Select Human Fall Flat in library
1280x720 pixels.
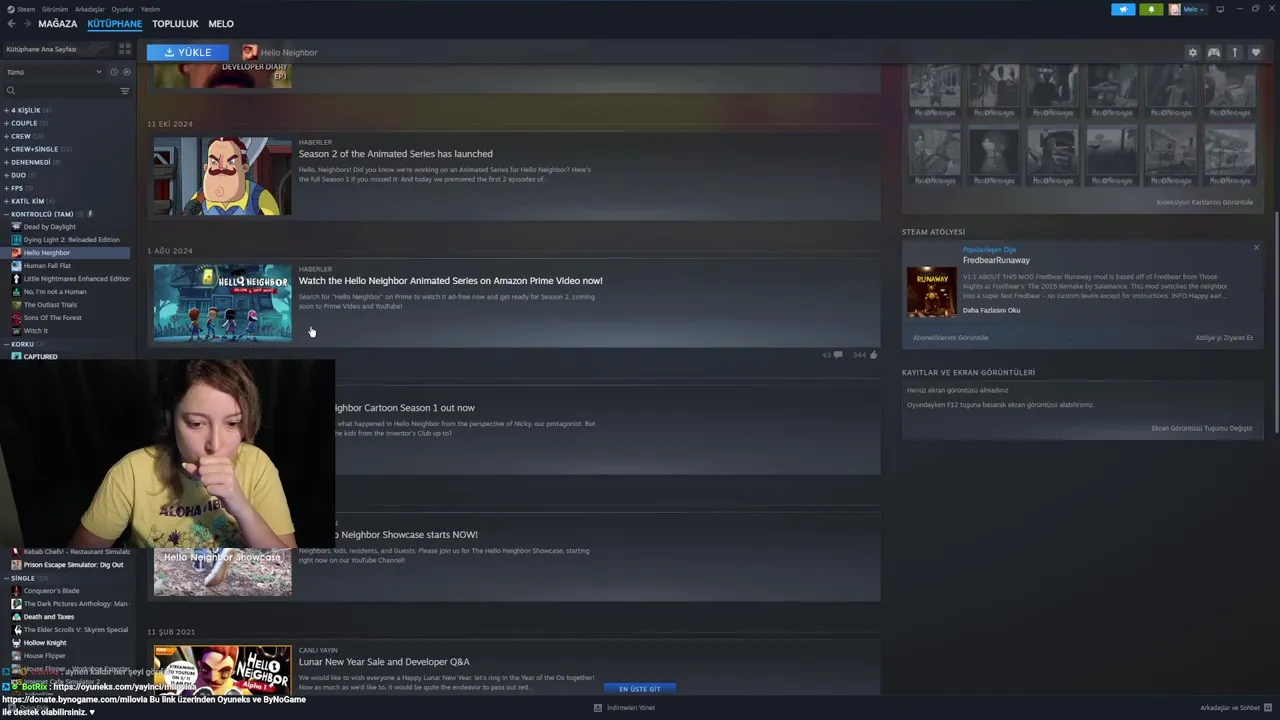click(x=46, y=266)
